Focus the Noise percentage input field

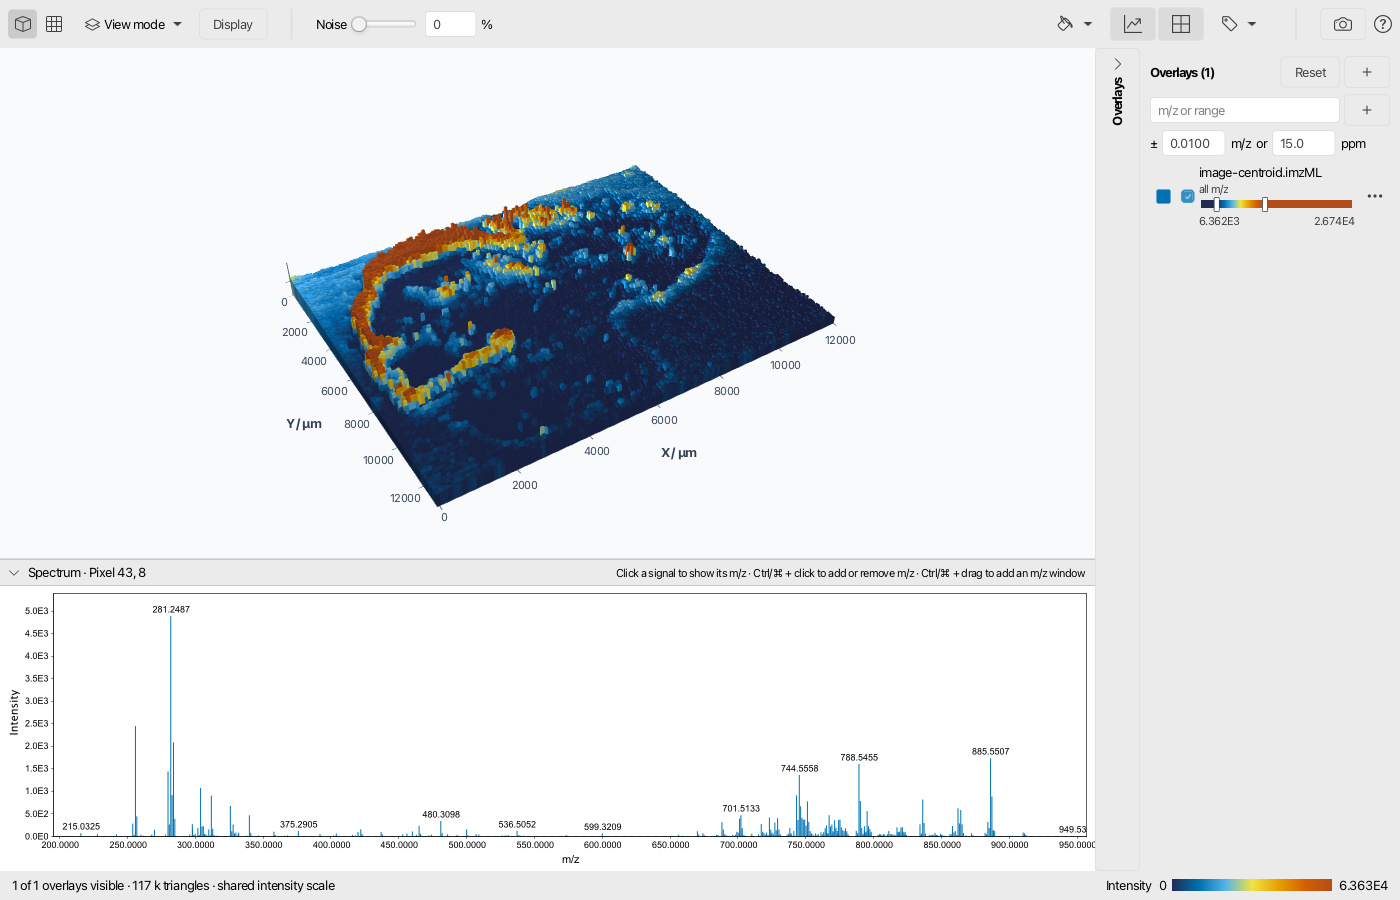(450, 24)
